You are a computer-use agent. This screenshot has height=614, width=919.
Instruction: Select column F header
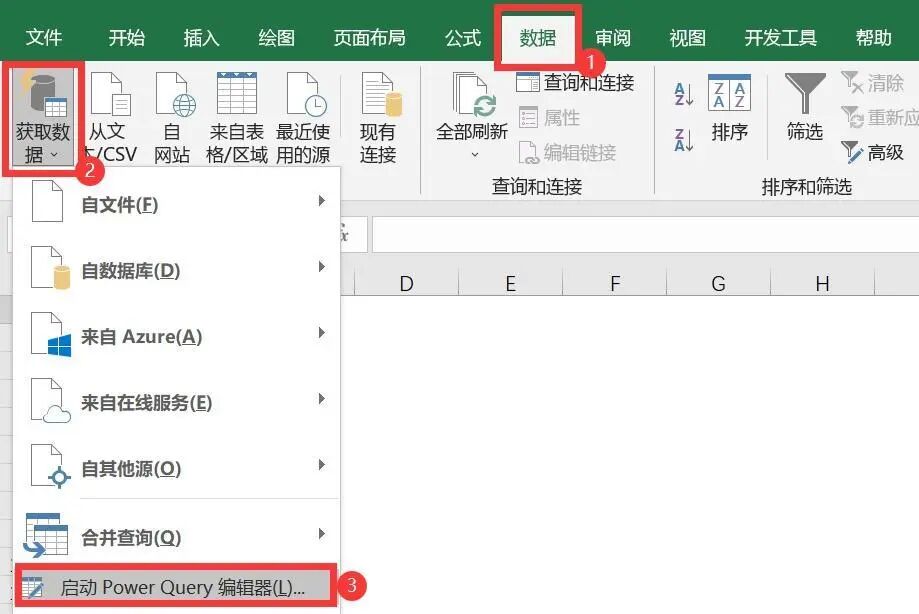point(614,284)
